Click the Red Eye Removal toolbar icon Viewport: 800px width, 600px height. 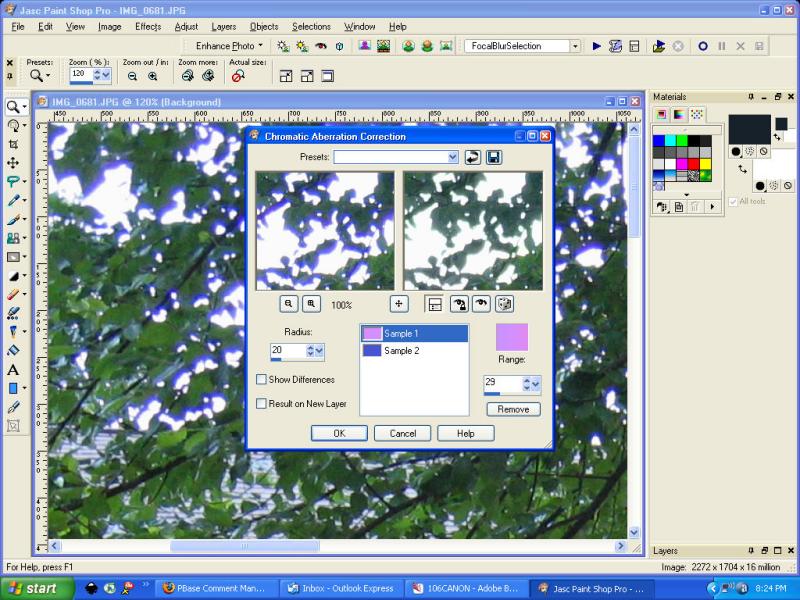pyautogui.click(x=320, y=46)
